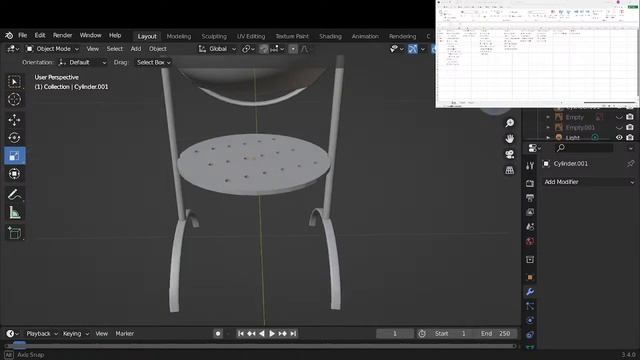Open the properties editor type dropdown
This screenshot has width=640, height=360.
click(x=534, y=148)
